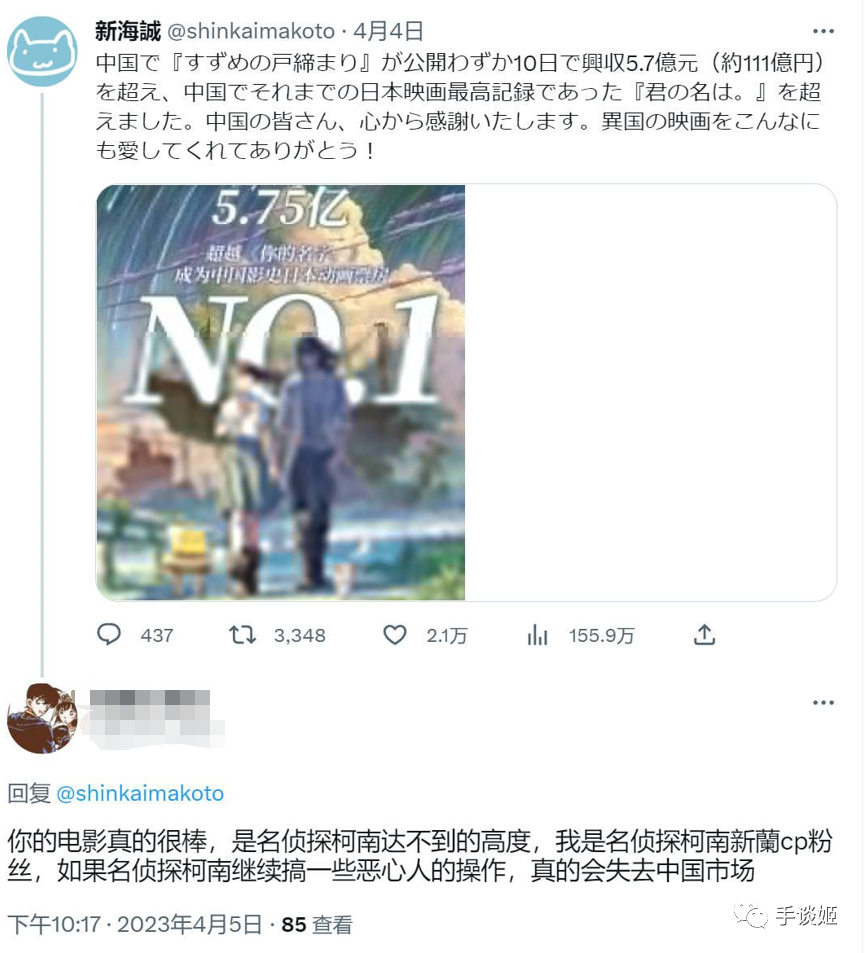Click the 437 replies count
The width and height of the screenshot is (865, 953).
point(157,636)
